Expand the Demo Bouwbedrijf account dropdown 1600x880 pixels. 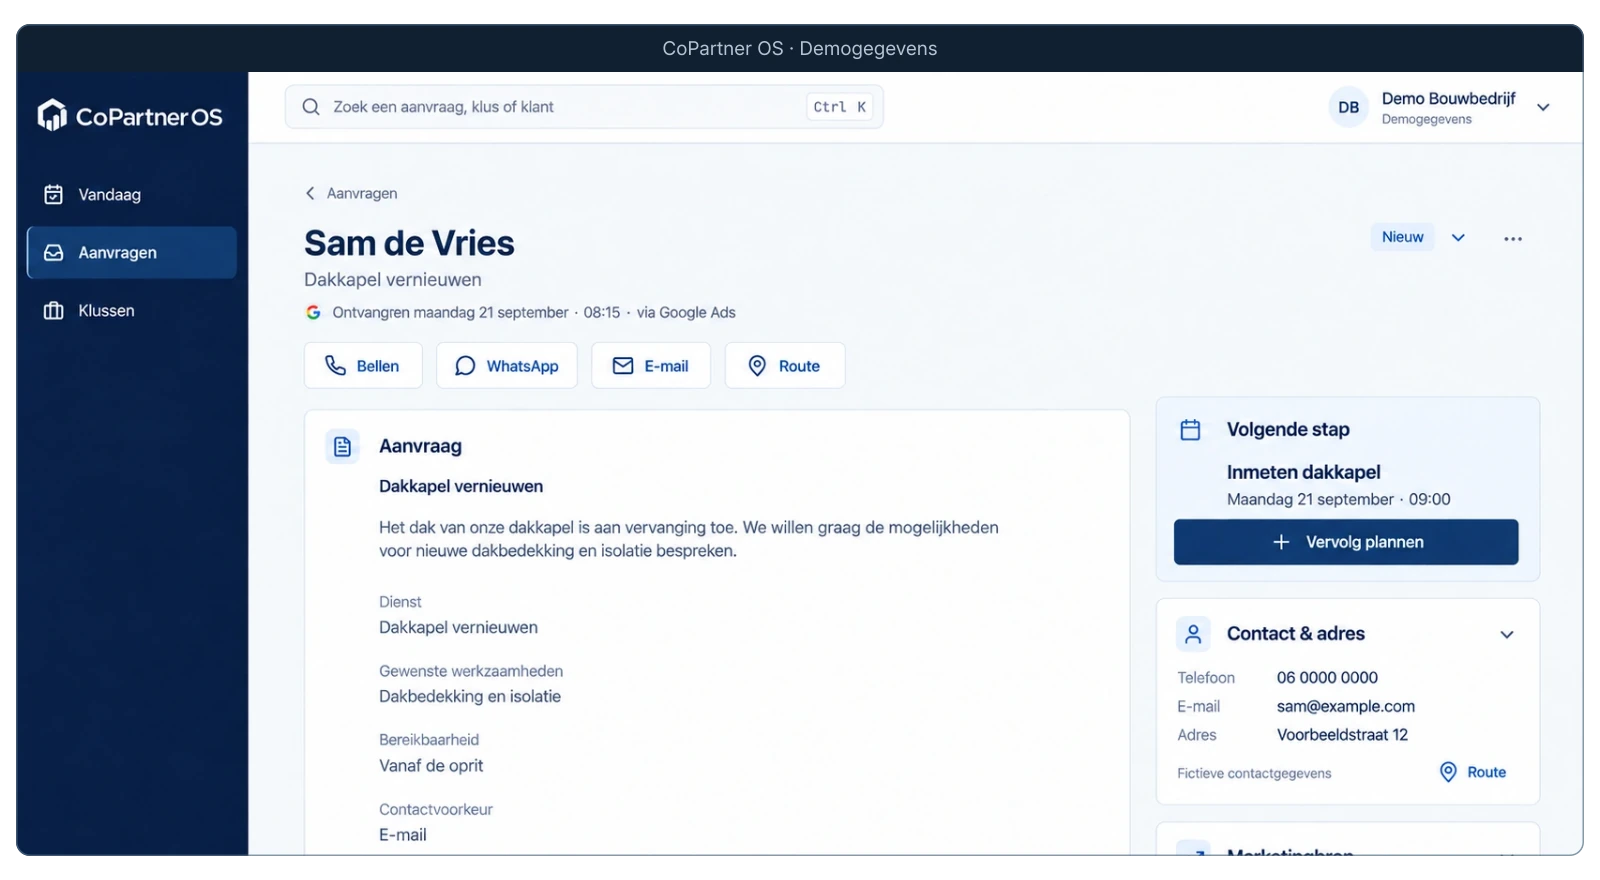pos(1543,107)
